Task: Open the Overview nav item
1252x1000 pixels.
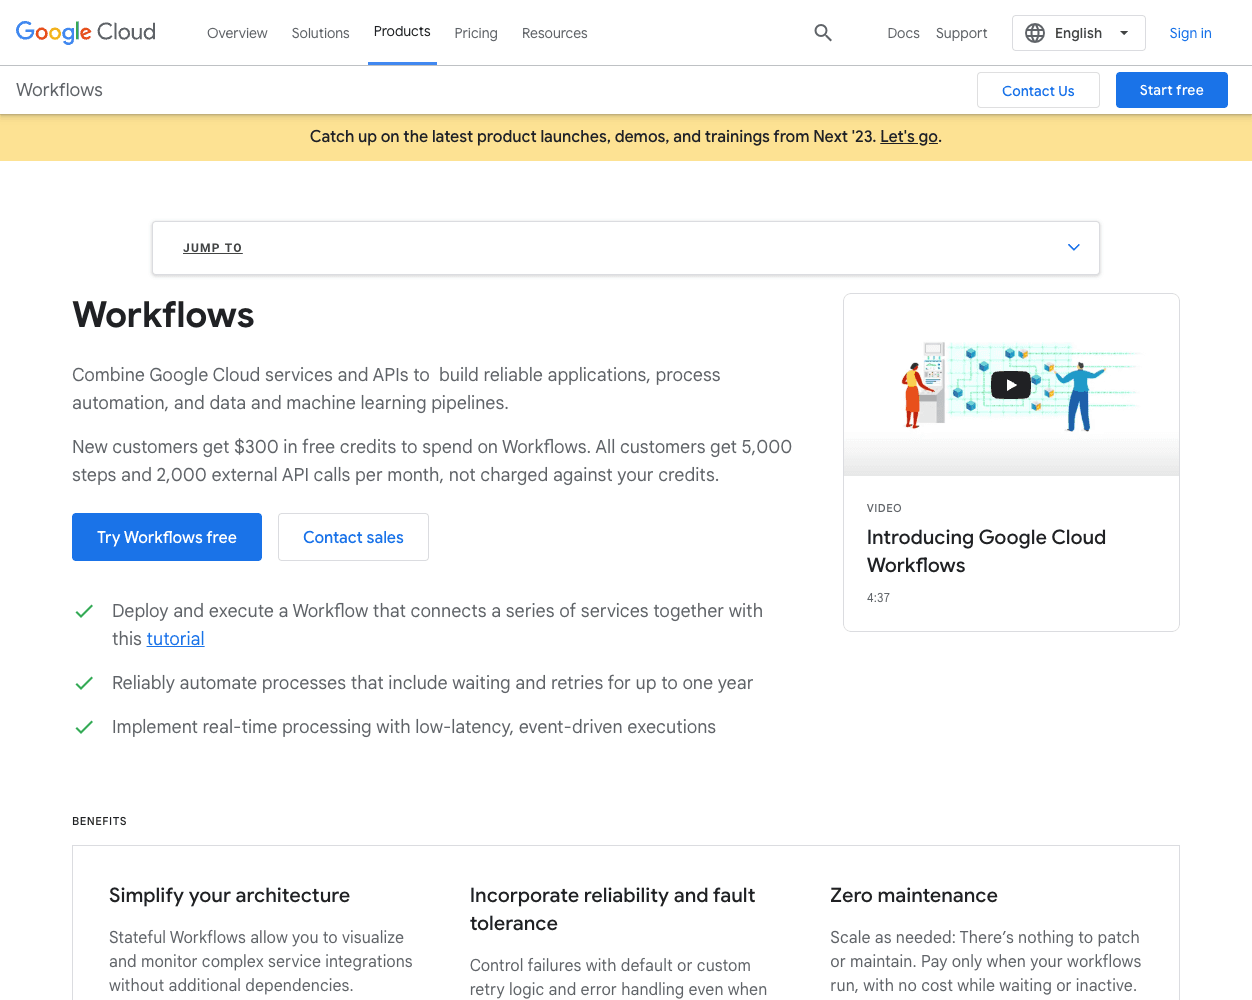Action: click(237, 33)
